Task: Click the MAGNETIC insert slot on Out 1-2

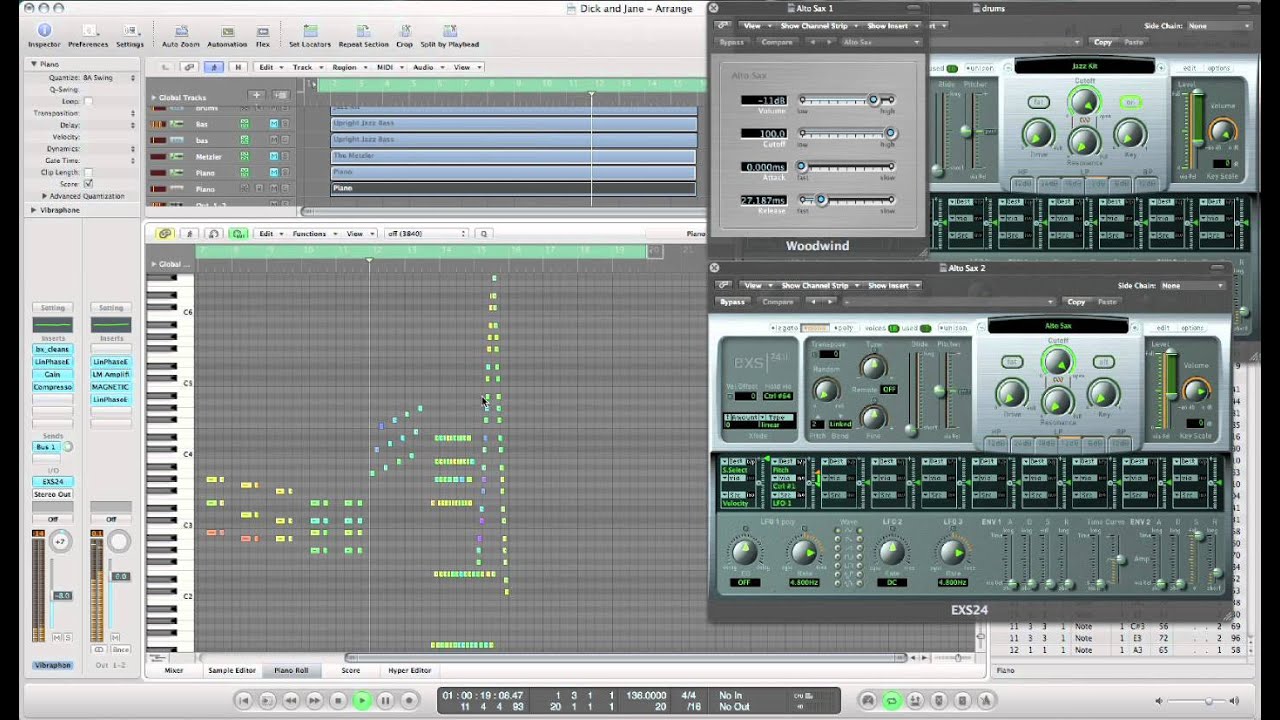Action: click(x=111, y=387)
